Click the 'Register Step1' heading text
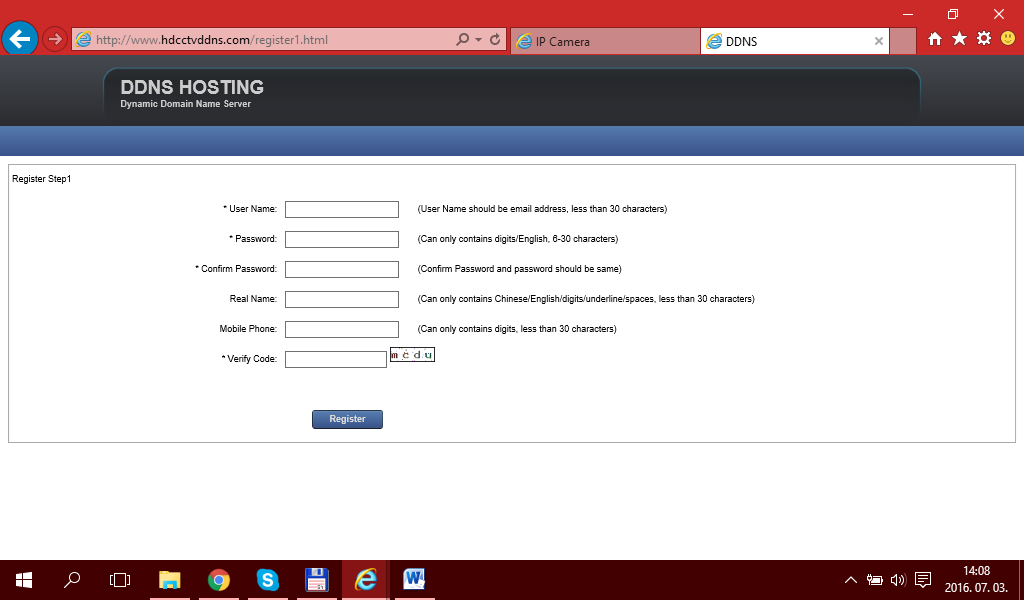Viewport: 1024px width, 600px height. pyautogui.click(x=42, y=179)
